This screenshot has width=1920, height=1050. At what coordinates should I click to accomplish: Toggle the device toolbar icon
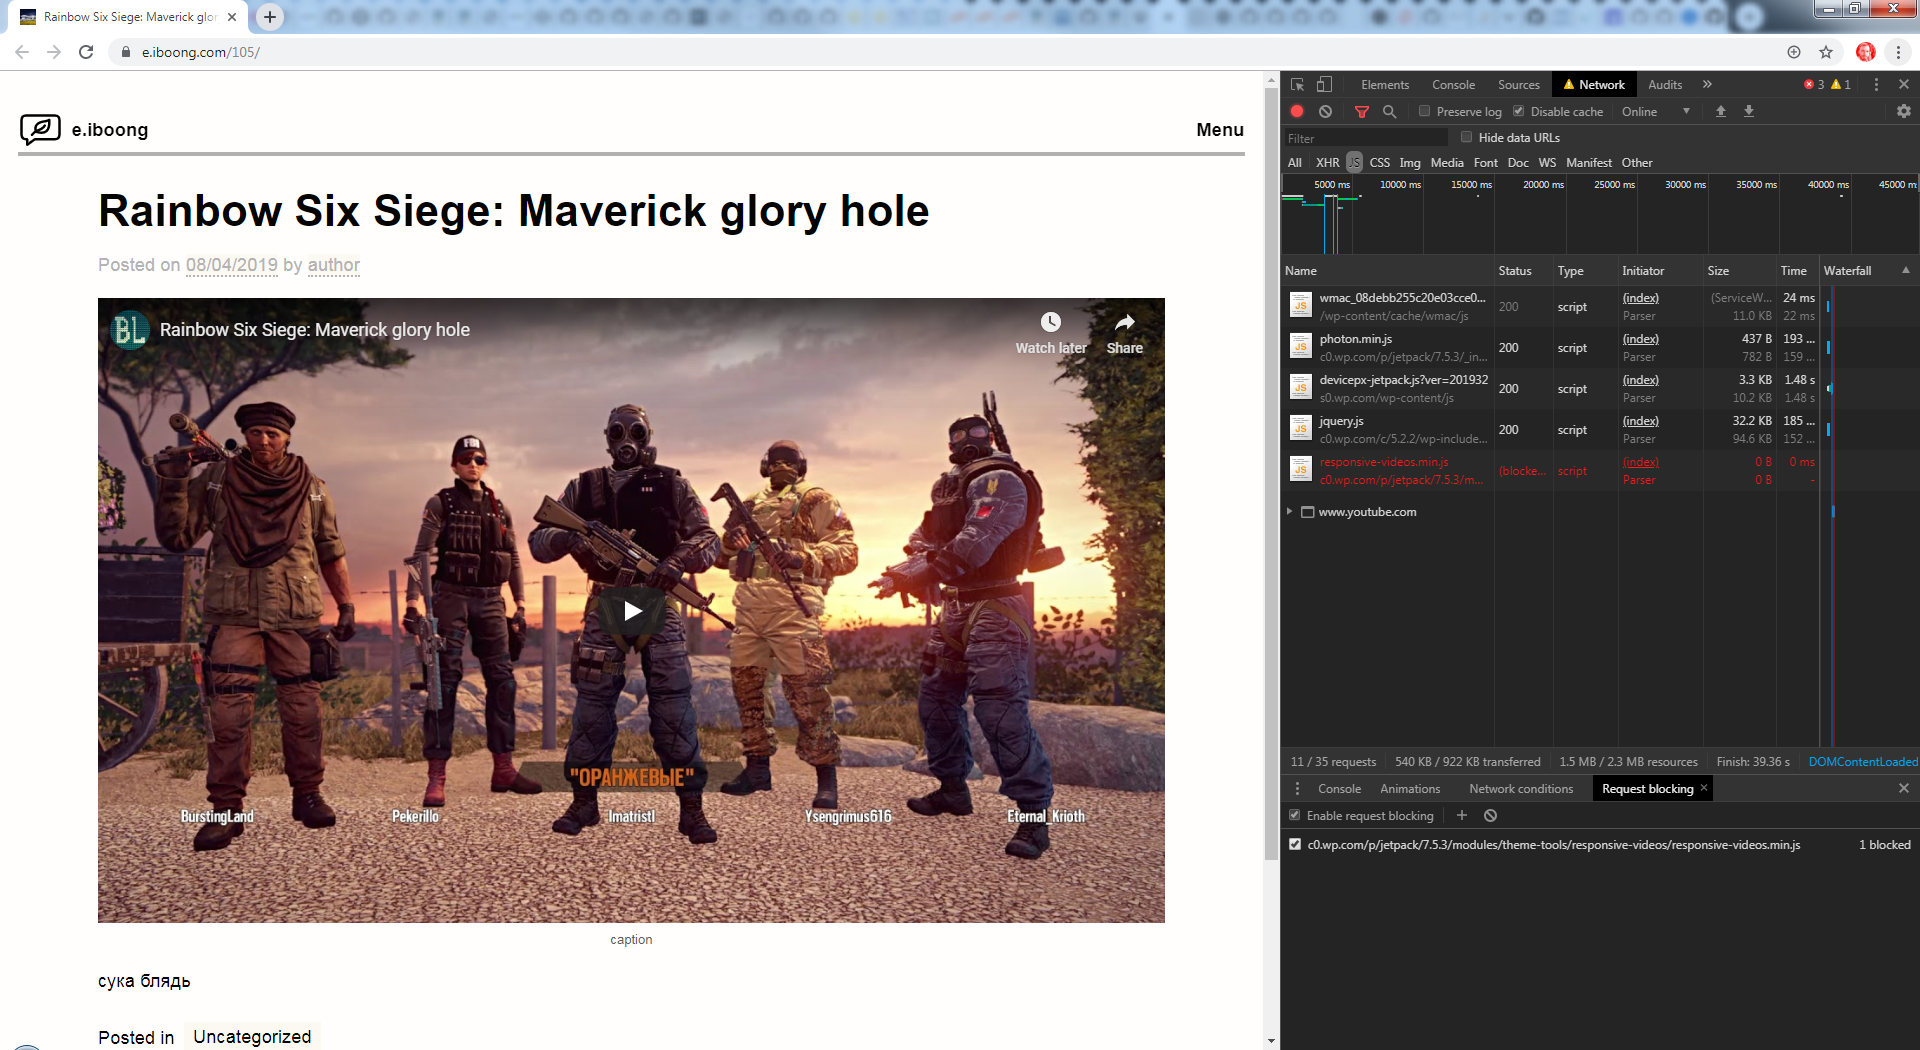tap(1324, 85)
